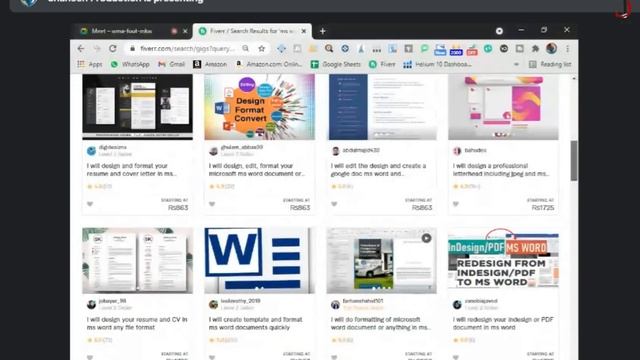Open the Chrome media control button

(x=499, y=31)
